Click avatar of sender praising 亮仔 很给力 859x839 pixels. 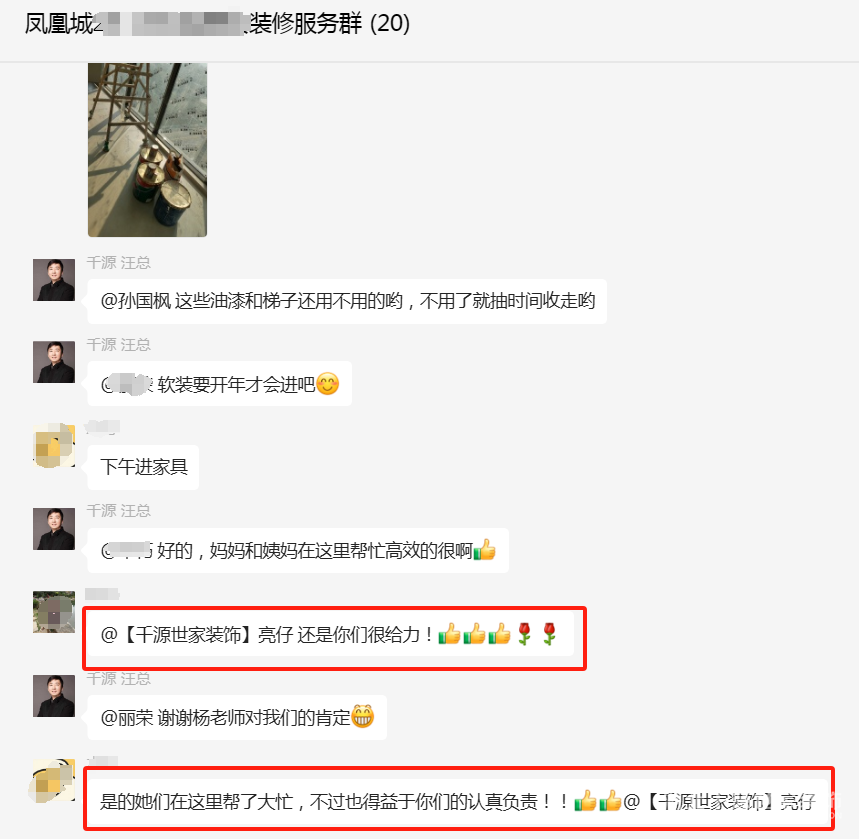click(54, 612)
